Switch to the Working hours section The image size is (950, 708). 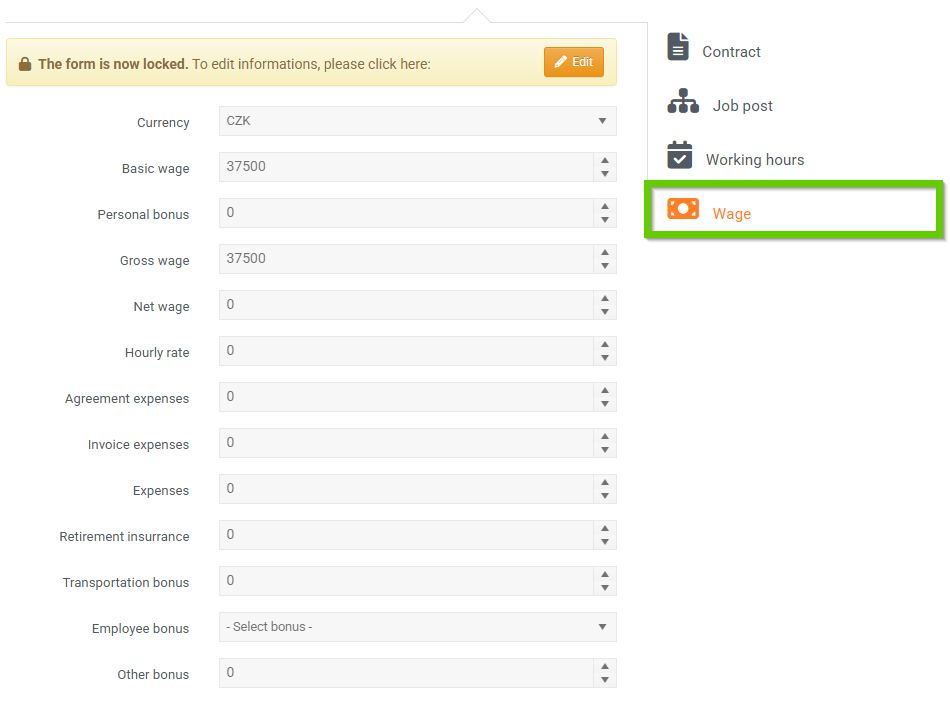click(x=754, y=160)
